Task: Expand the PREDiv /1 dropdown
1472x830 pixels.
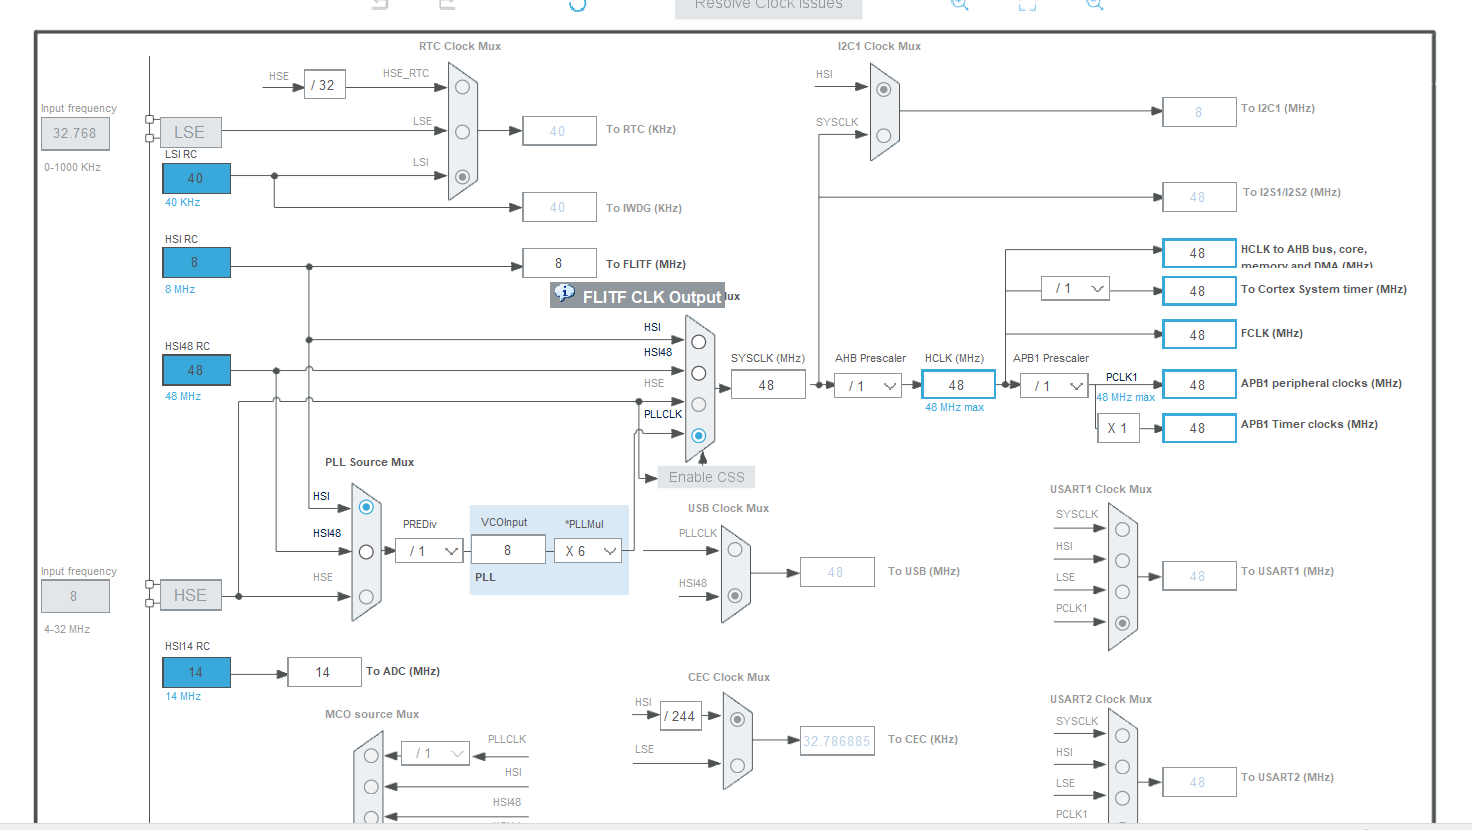Action: tap(429, 551)
